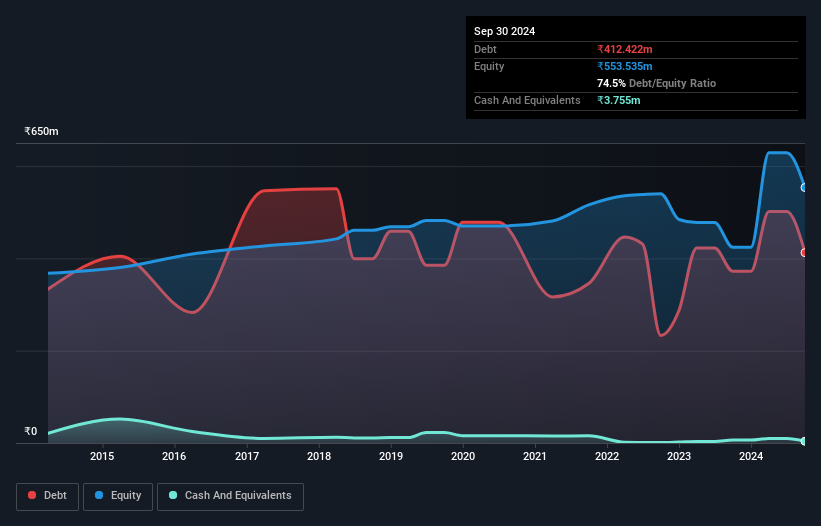Click the ₹553.535m equity value
Viewport: 821px width, 526px height.
625,66
